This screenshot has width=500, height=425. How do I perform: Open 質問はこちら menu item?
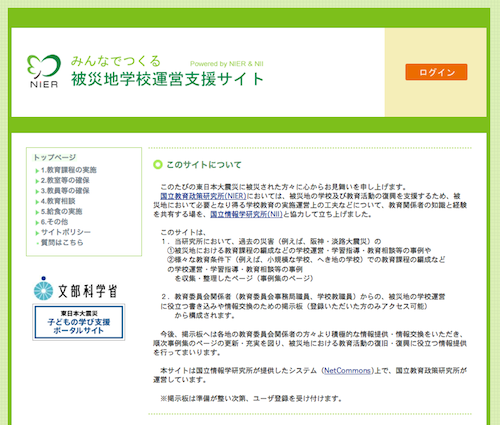[62, 242]
